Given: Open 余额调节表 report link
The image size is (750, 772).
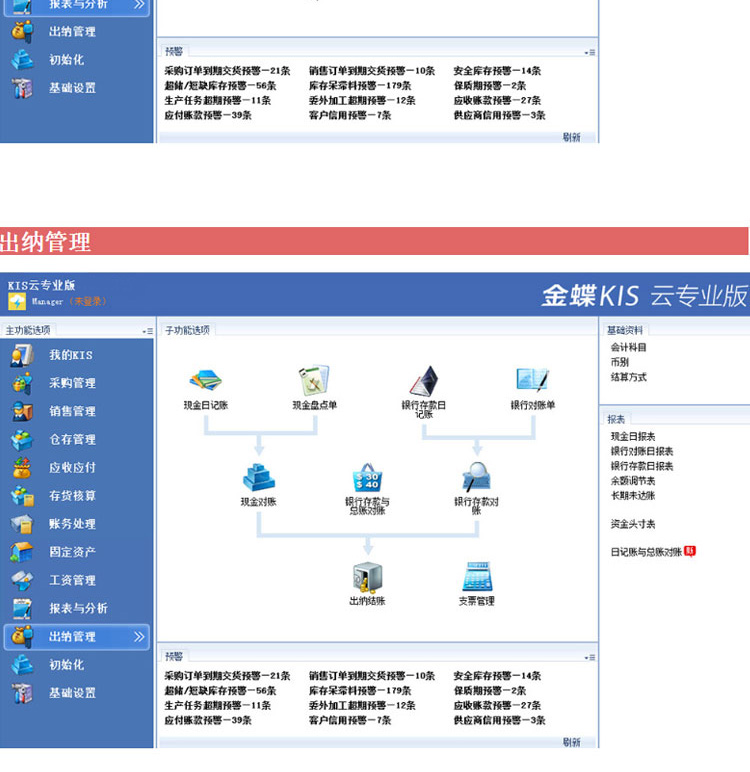Looking at the screenshot, I should tap(633, 481).
